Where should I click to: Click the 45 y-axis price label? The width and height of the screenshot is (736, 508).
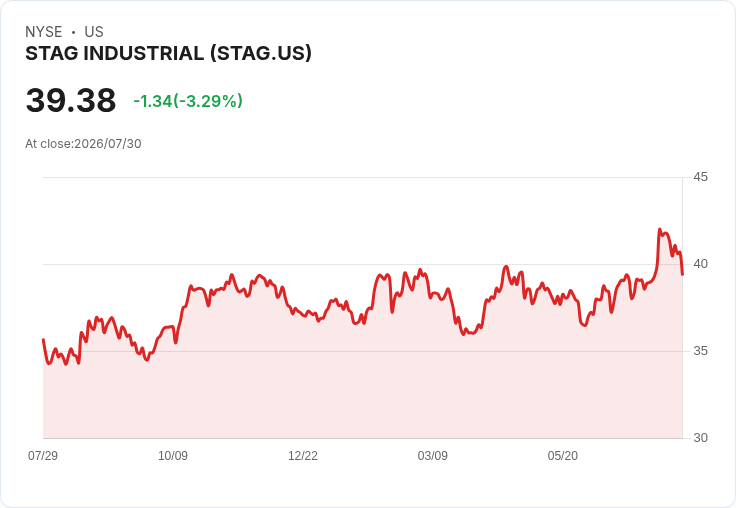[x=700, y=177]
